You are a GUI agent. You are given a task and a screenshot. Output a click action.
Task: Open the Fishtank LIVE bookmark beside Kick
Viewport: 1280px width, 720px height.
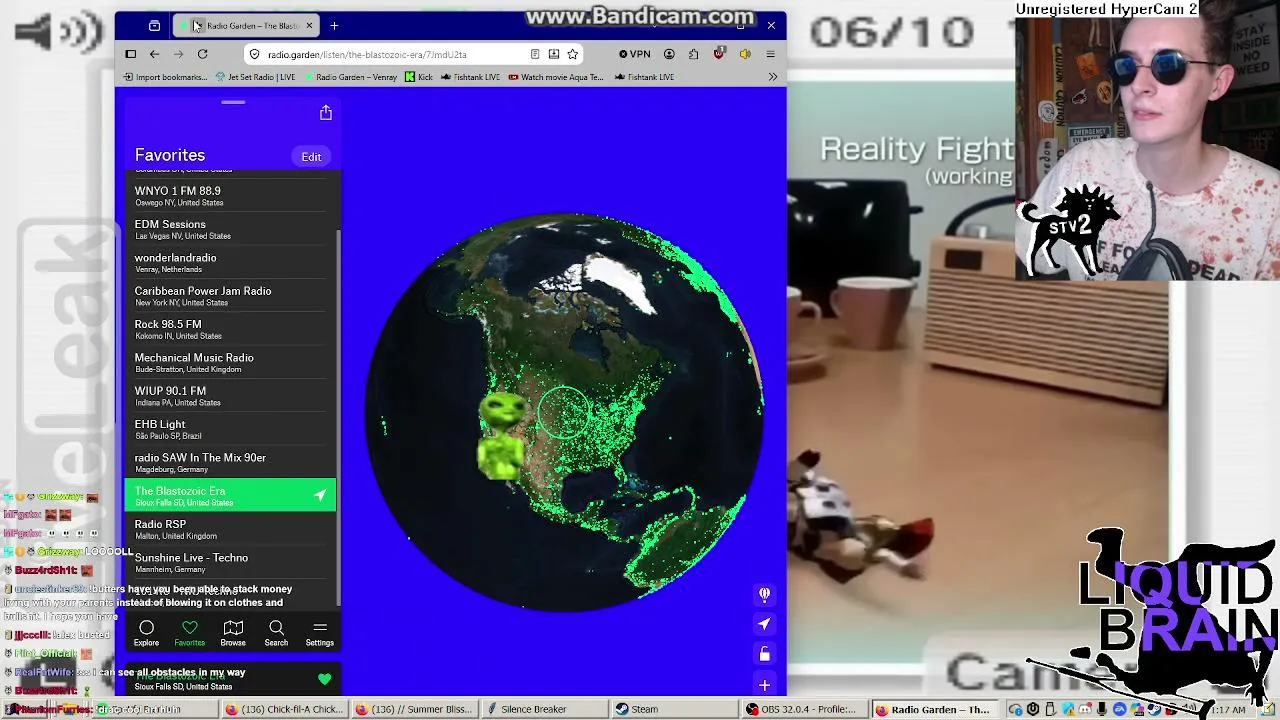[471, 77]
